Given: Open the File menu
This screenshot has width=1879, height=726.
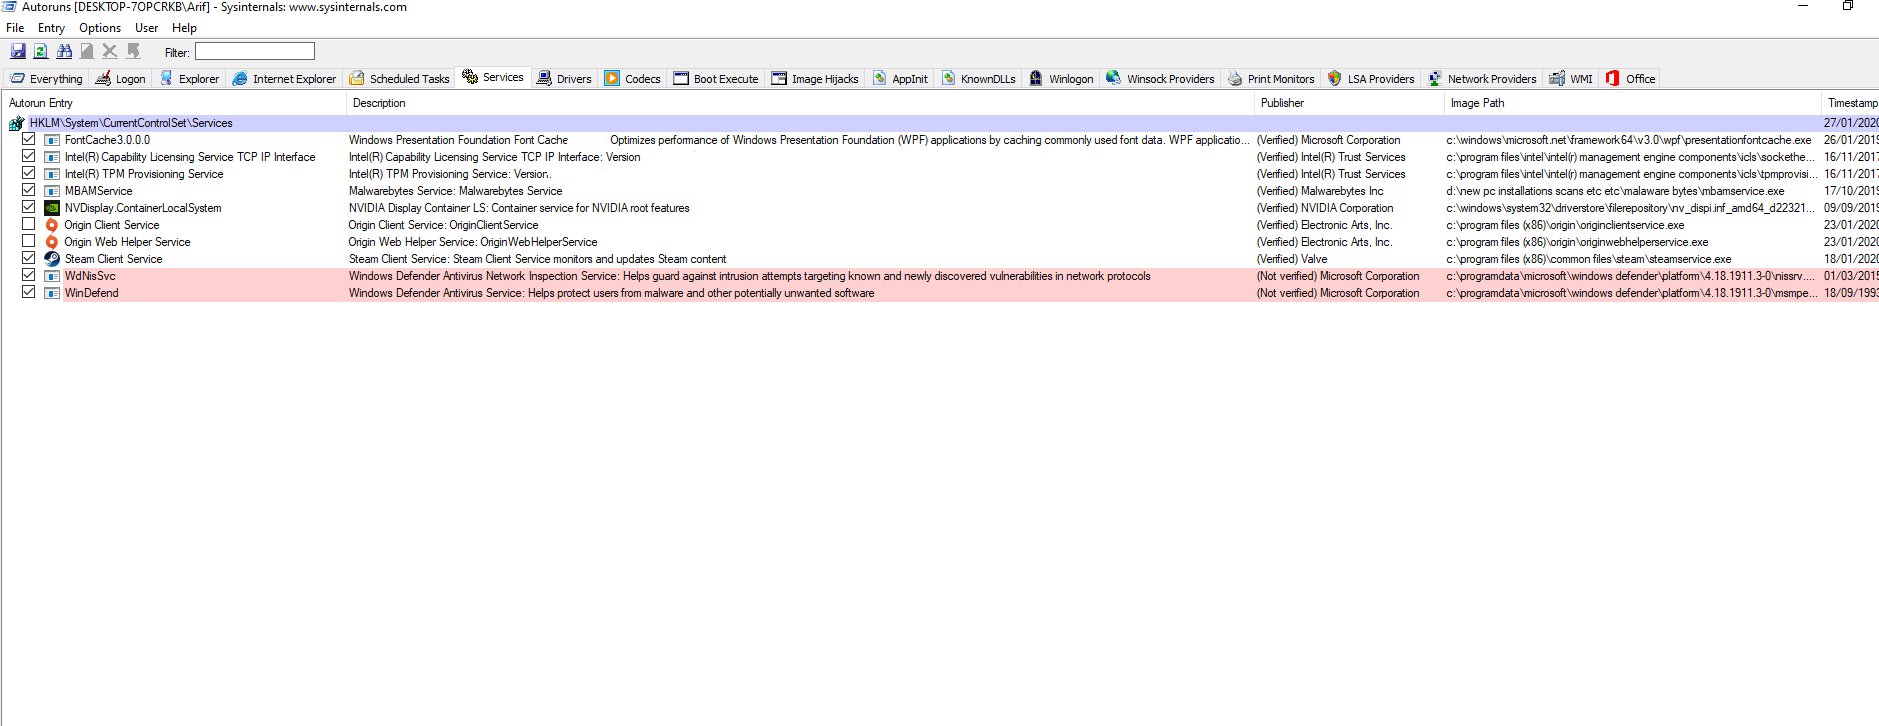Looking at the screenshot, I should [15, 28].
